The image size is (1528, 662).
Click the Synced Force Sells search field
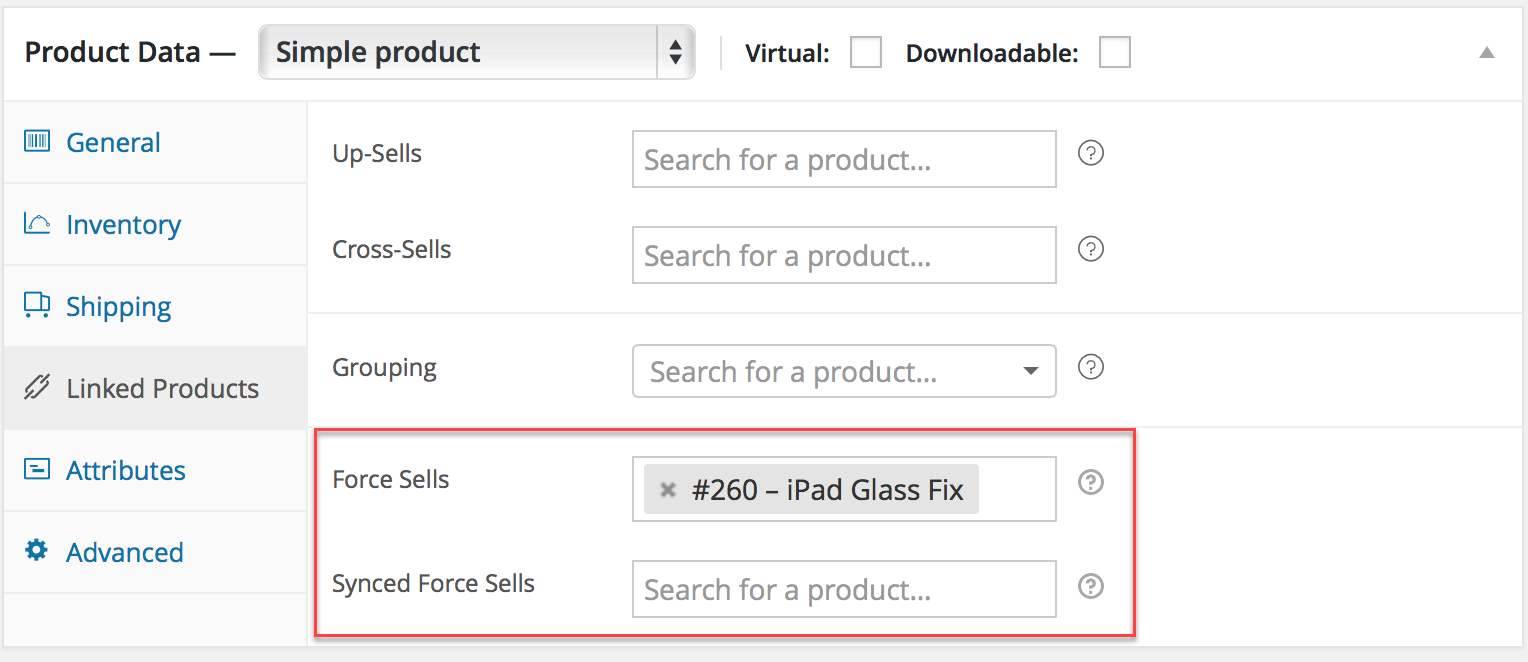point(845,589)
